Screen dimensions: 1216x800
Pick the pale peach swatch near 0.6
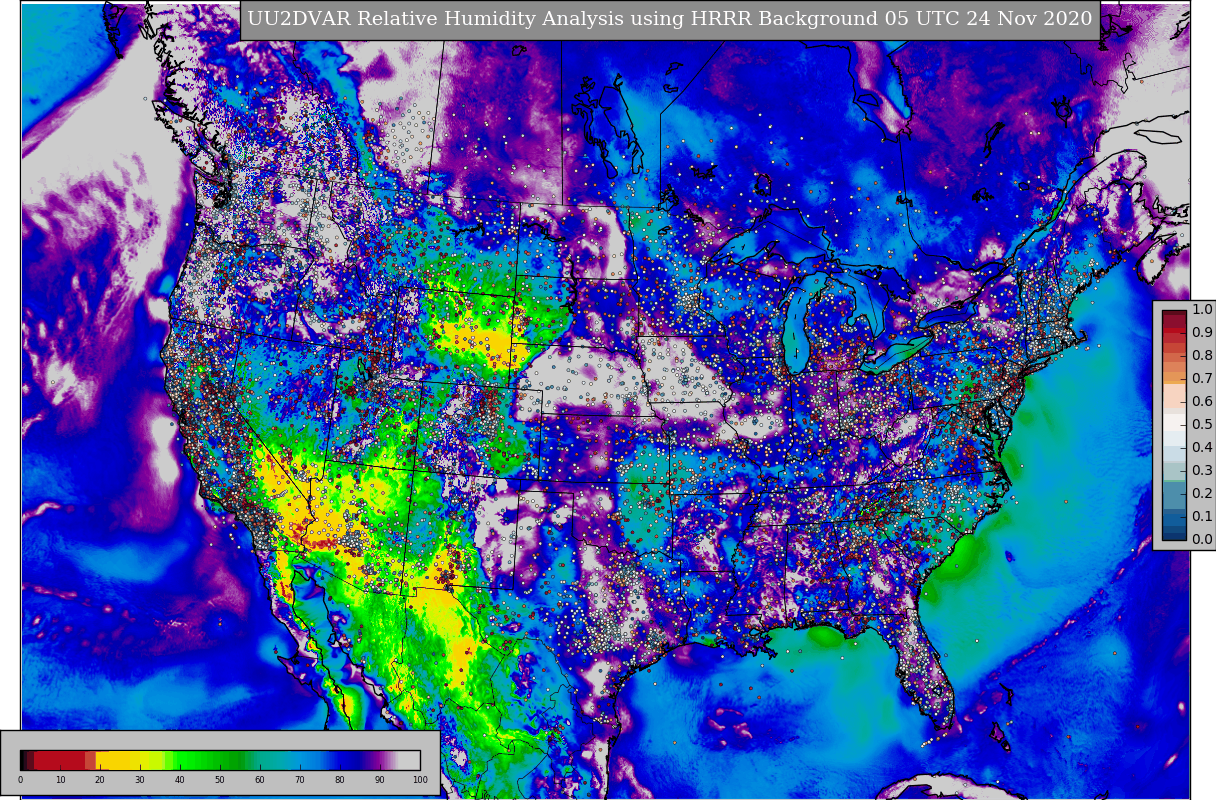click(x=1174, y=396)
